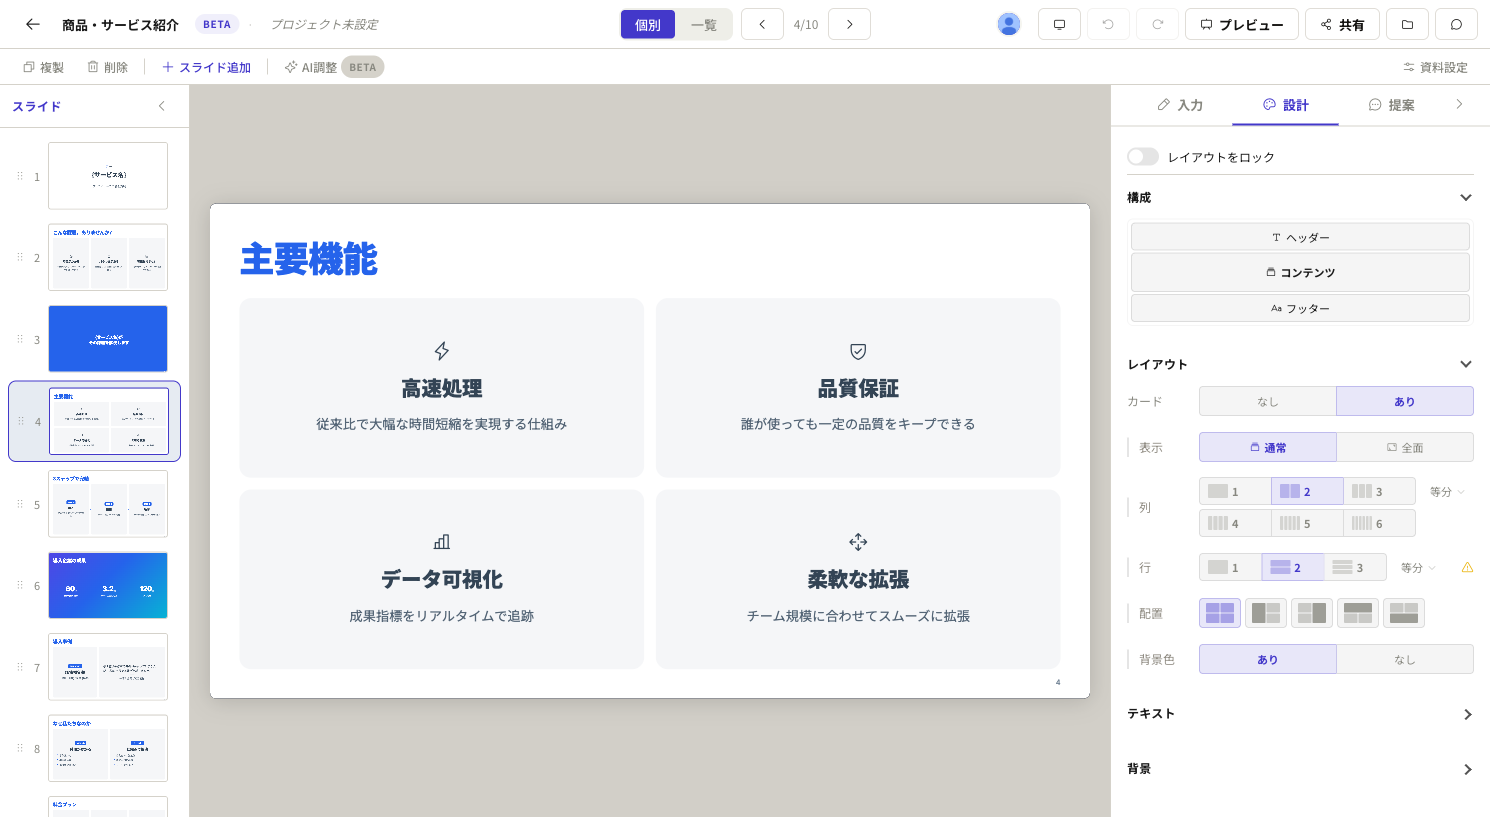
Task: Click the shield icon on 品質保証 card
Action: tap(858, 351)
